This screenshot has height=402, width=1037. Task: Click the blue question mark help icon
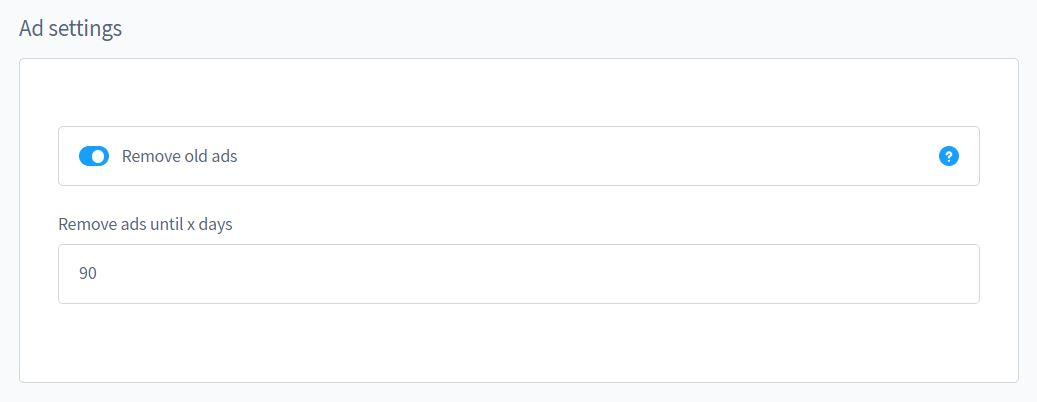[949, 156]
